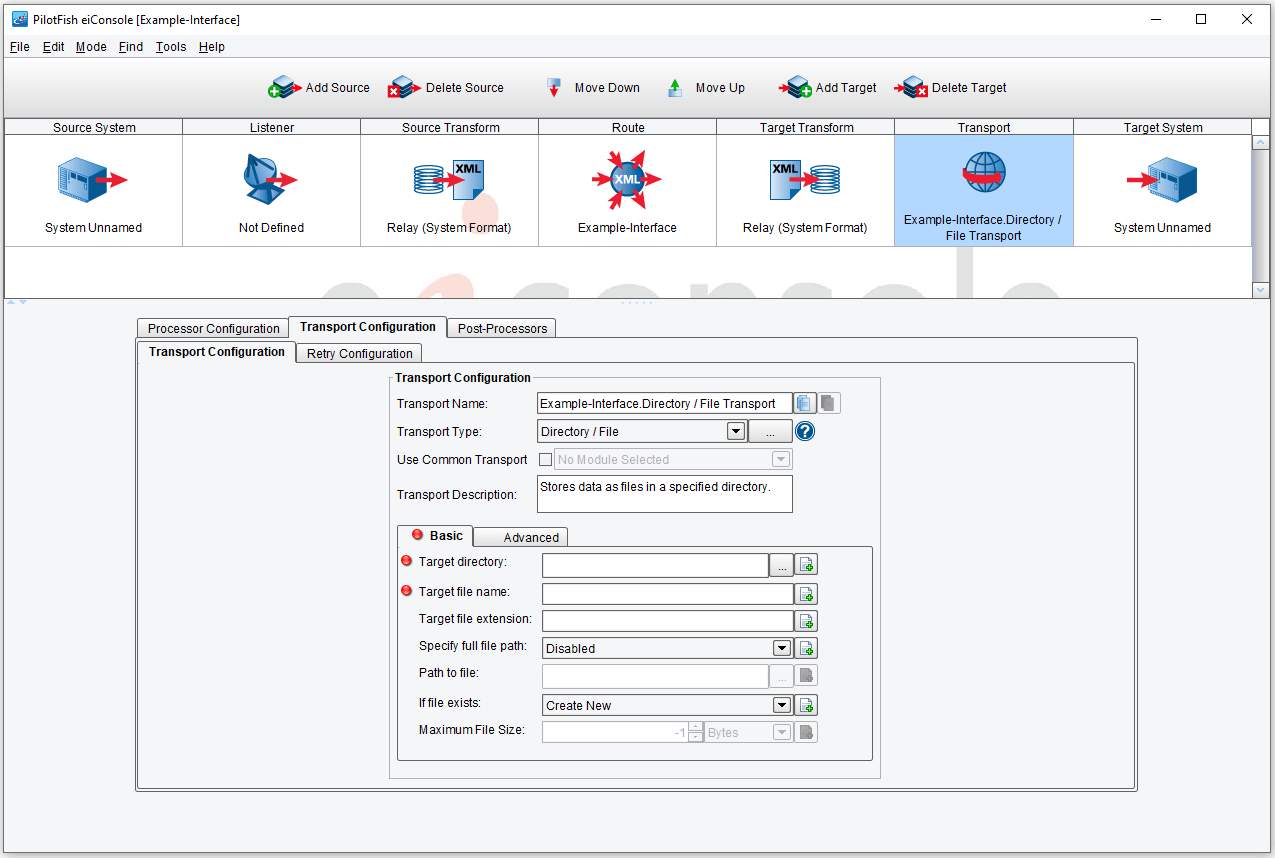Image resolution: width=1275 pixels, height=858 pixels.
Task: Enable Use Common Transport checkbox
Action: [x=545, y=460]
